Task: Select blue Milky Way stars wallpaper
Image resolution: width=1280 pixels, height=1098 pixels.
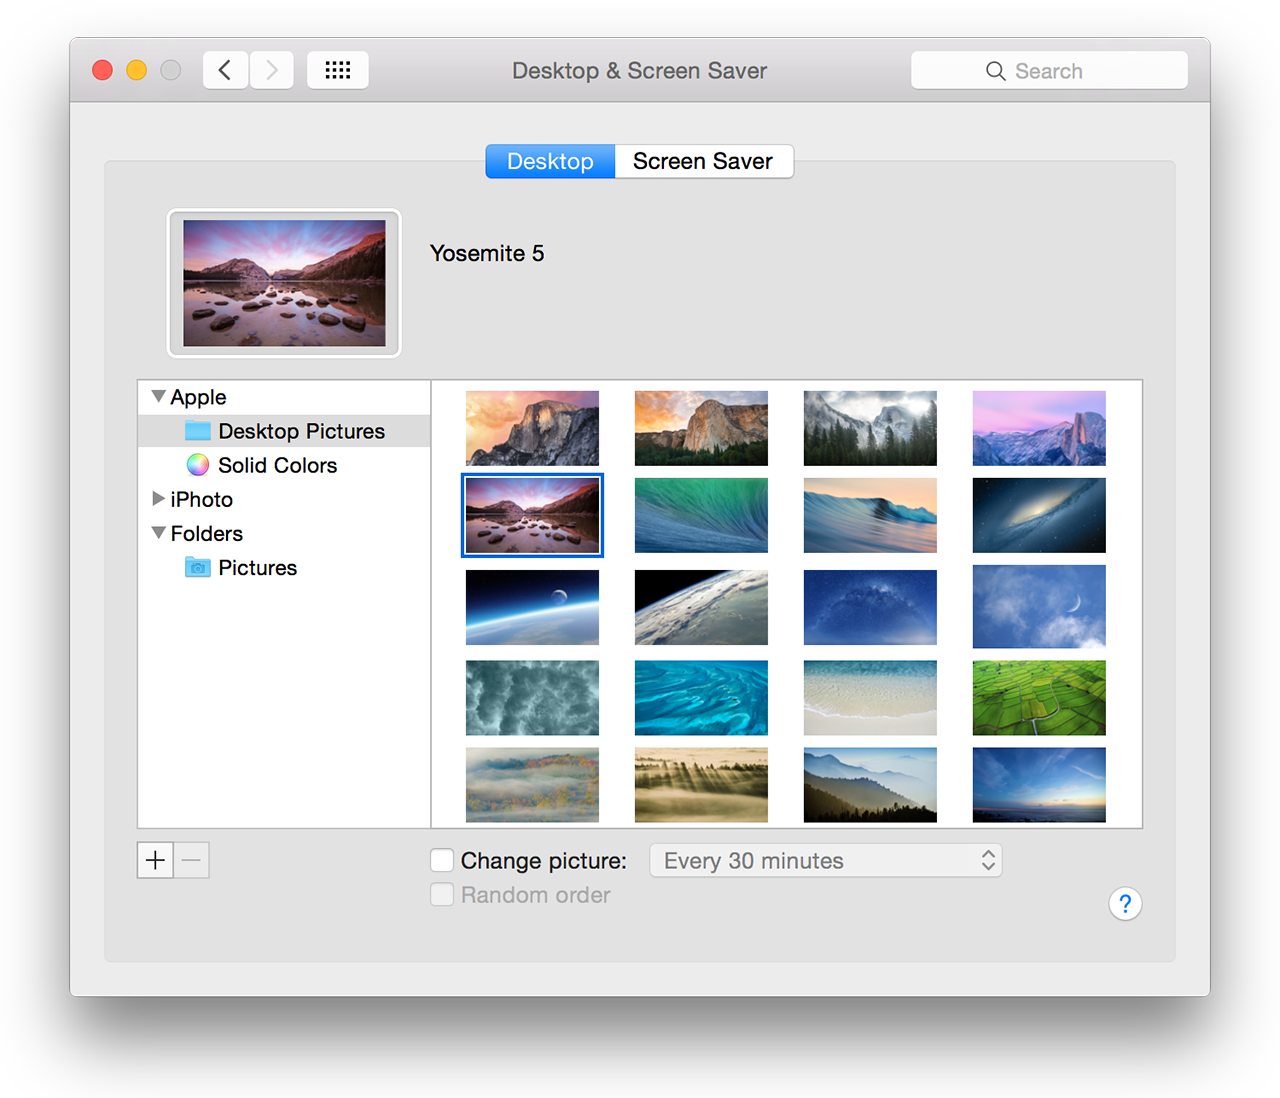Action: (870, 607)
